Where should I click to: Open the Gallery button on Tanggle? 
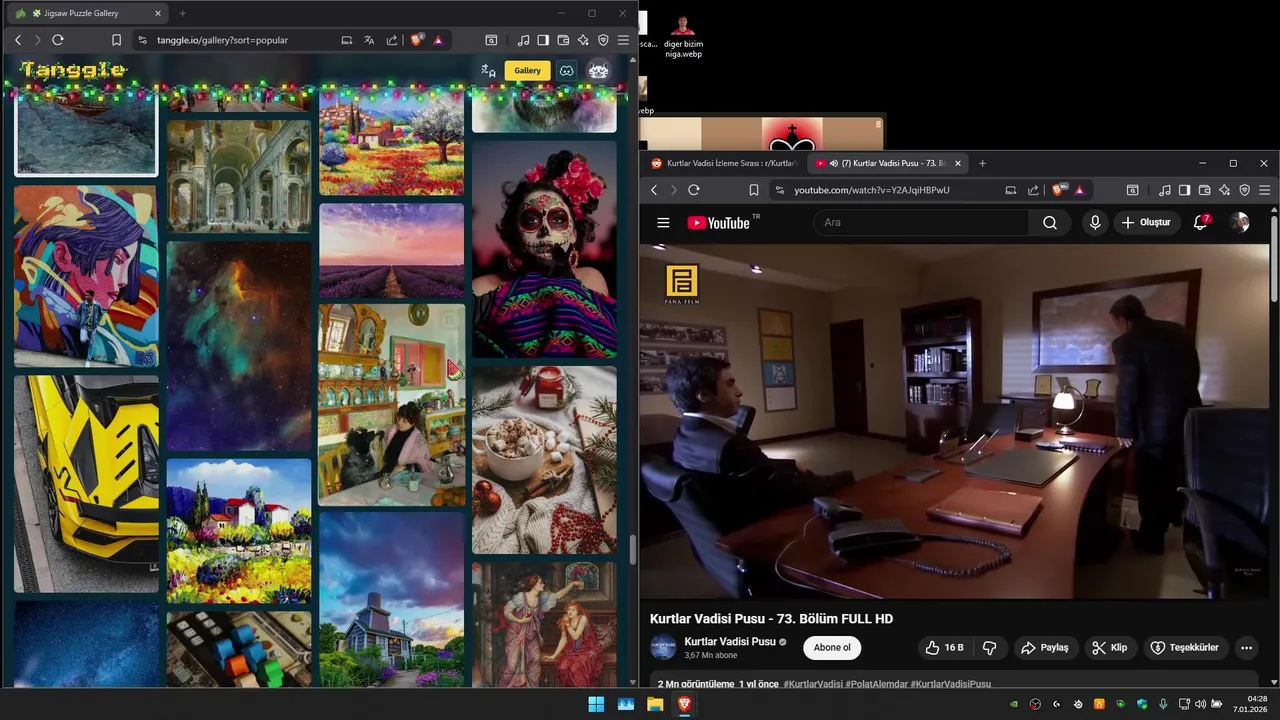click(527, 70)
